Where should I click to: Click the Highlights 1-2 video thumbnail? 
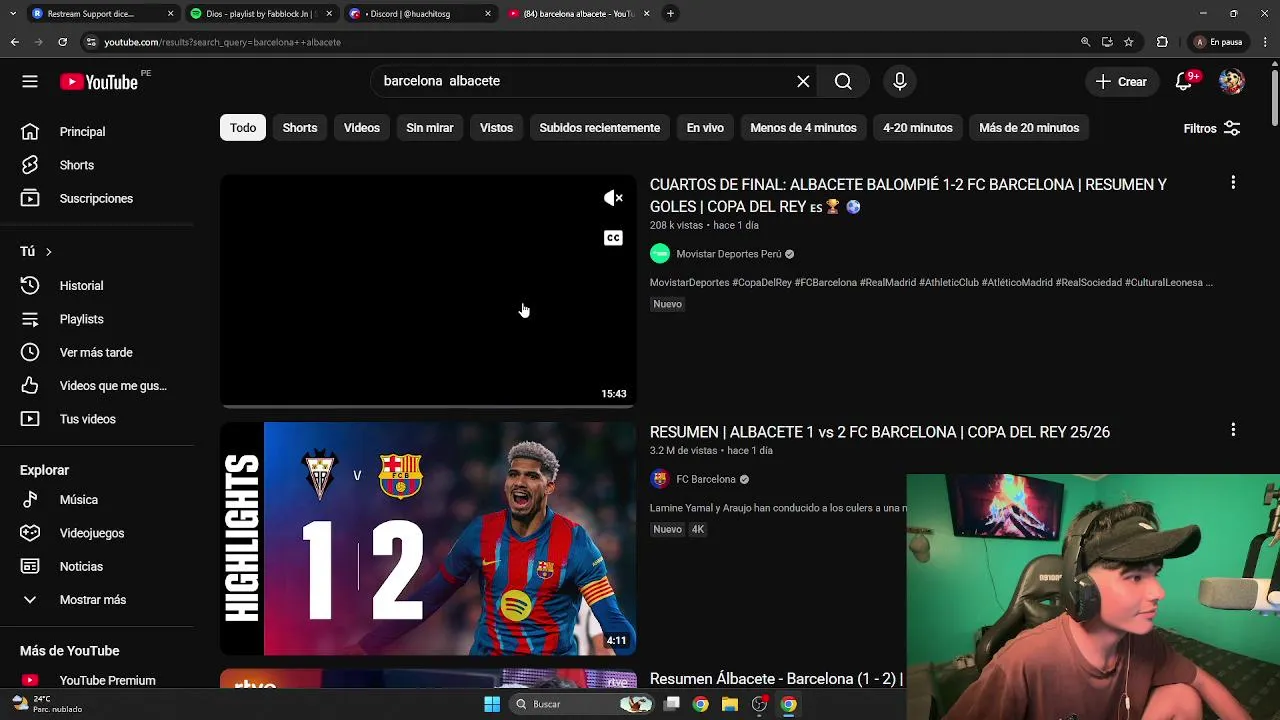click(428, 538)
